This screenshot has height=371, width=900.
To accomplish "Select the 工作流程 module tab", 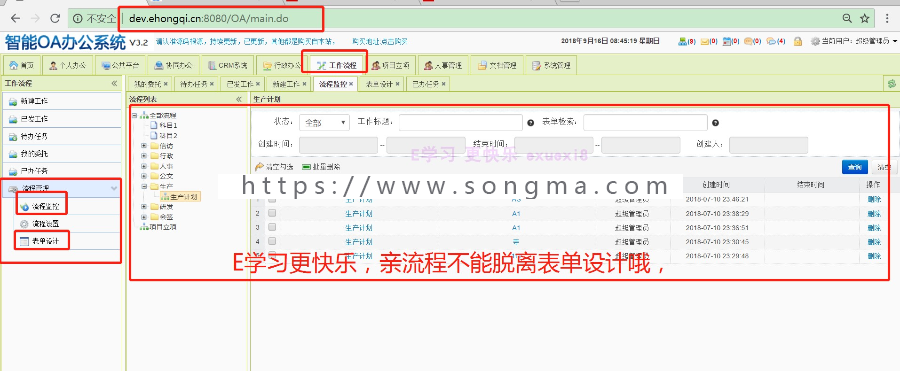I will click(336, 65).
